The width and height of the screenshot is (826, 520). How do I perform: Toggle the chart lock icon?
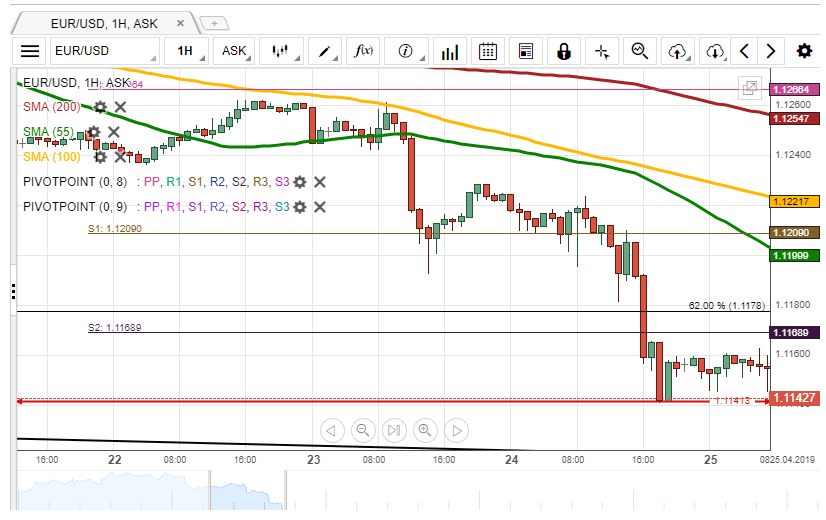pos(563,51)
